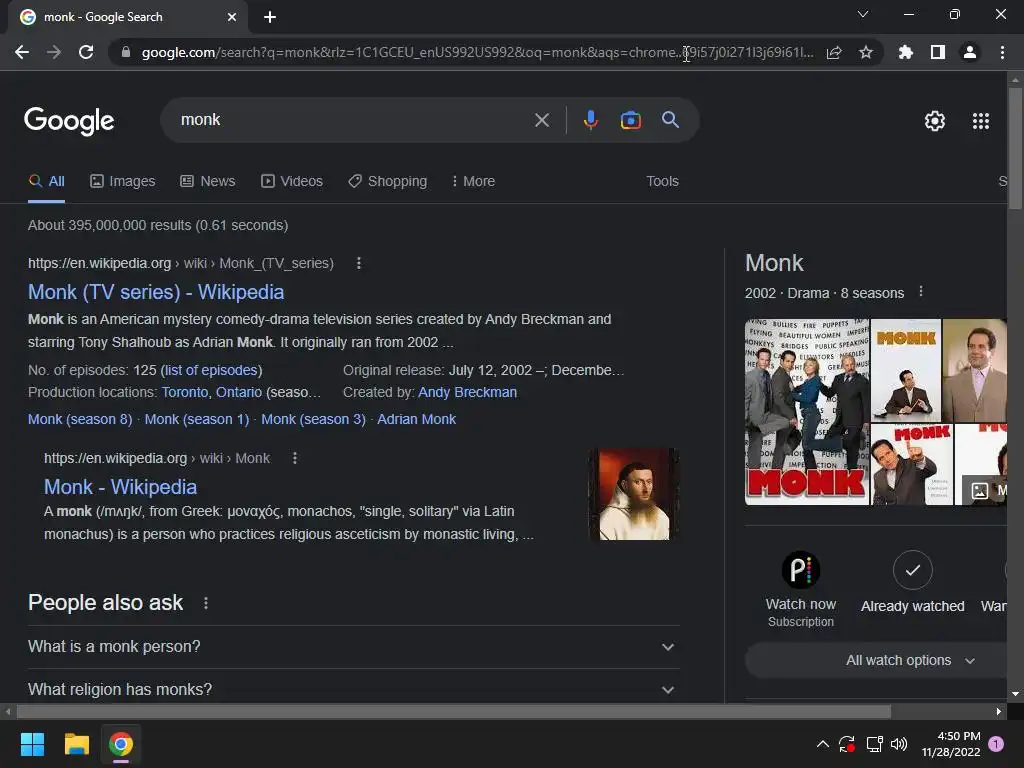Open the Extensions puzzle icon
The width and height of the screenshot is (1024, 768).
906,52
